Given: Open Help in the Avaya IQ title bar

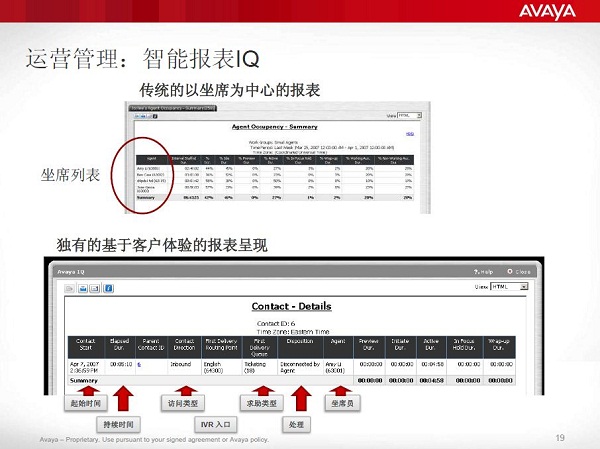Looking at the screenshot, I should [483, 271].
